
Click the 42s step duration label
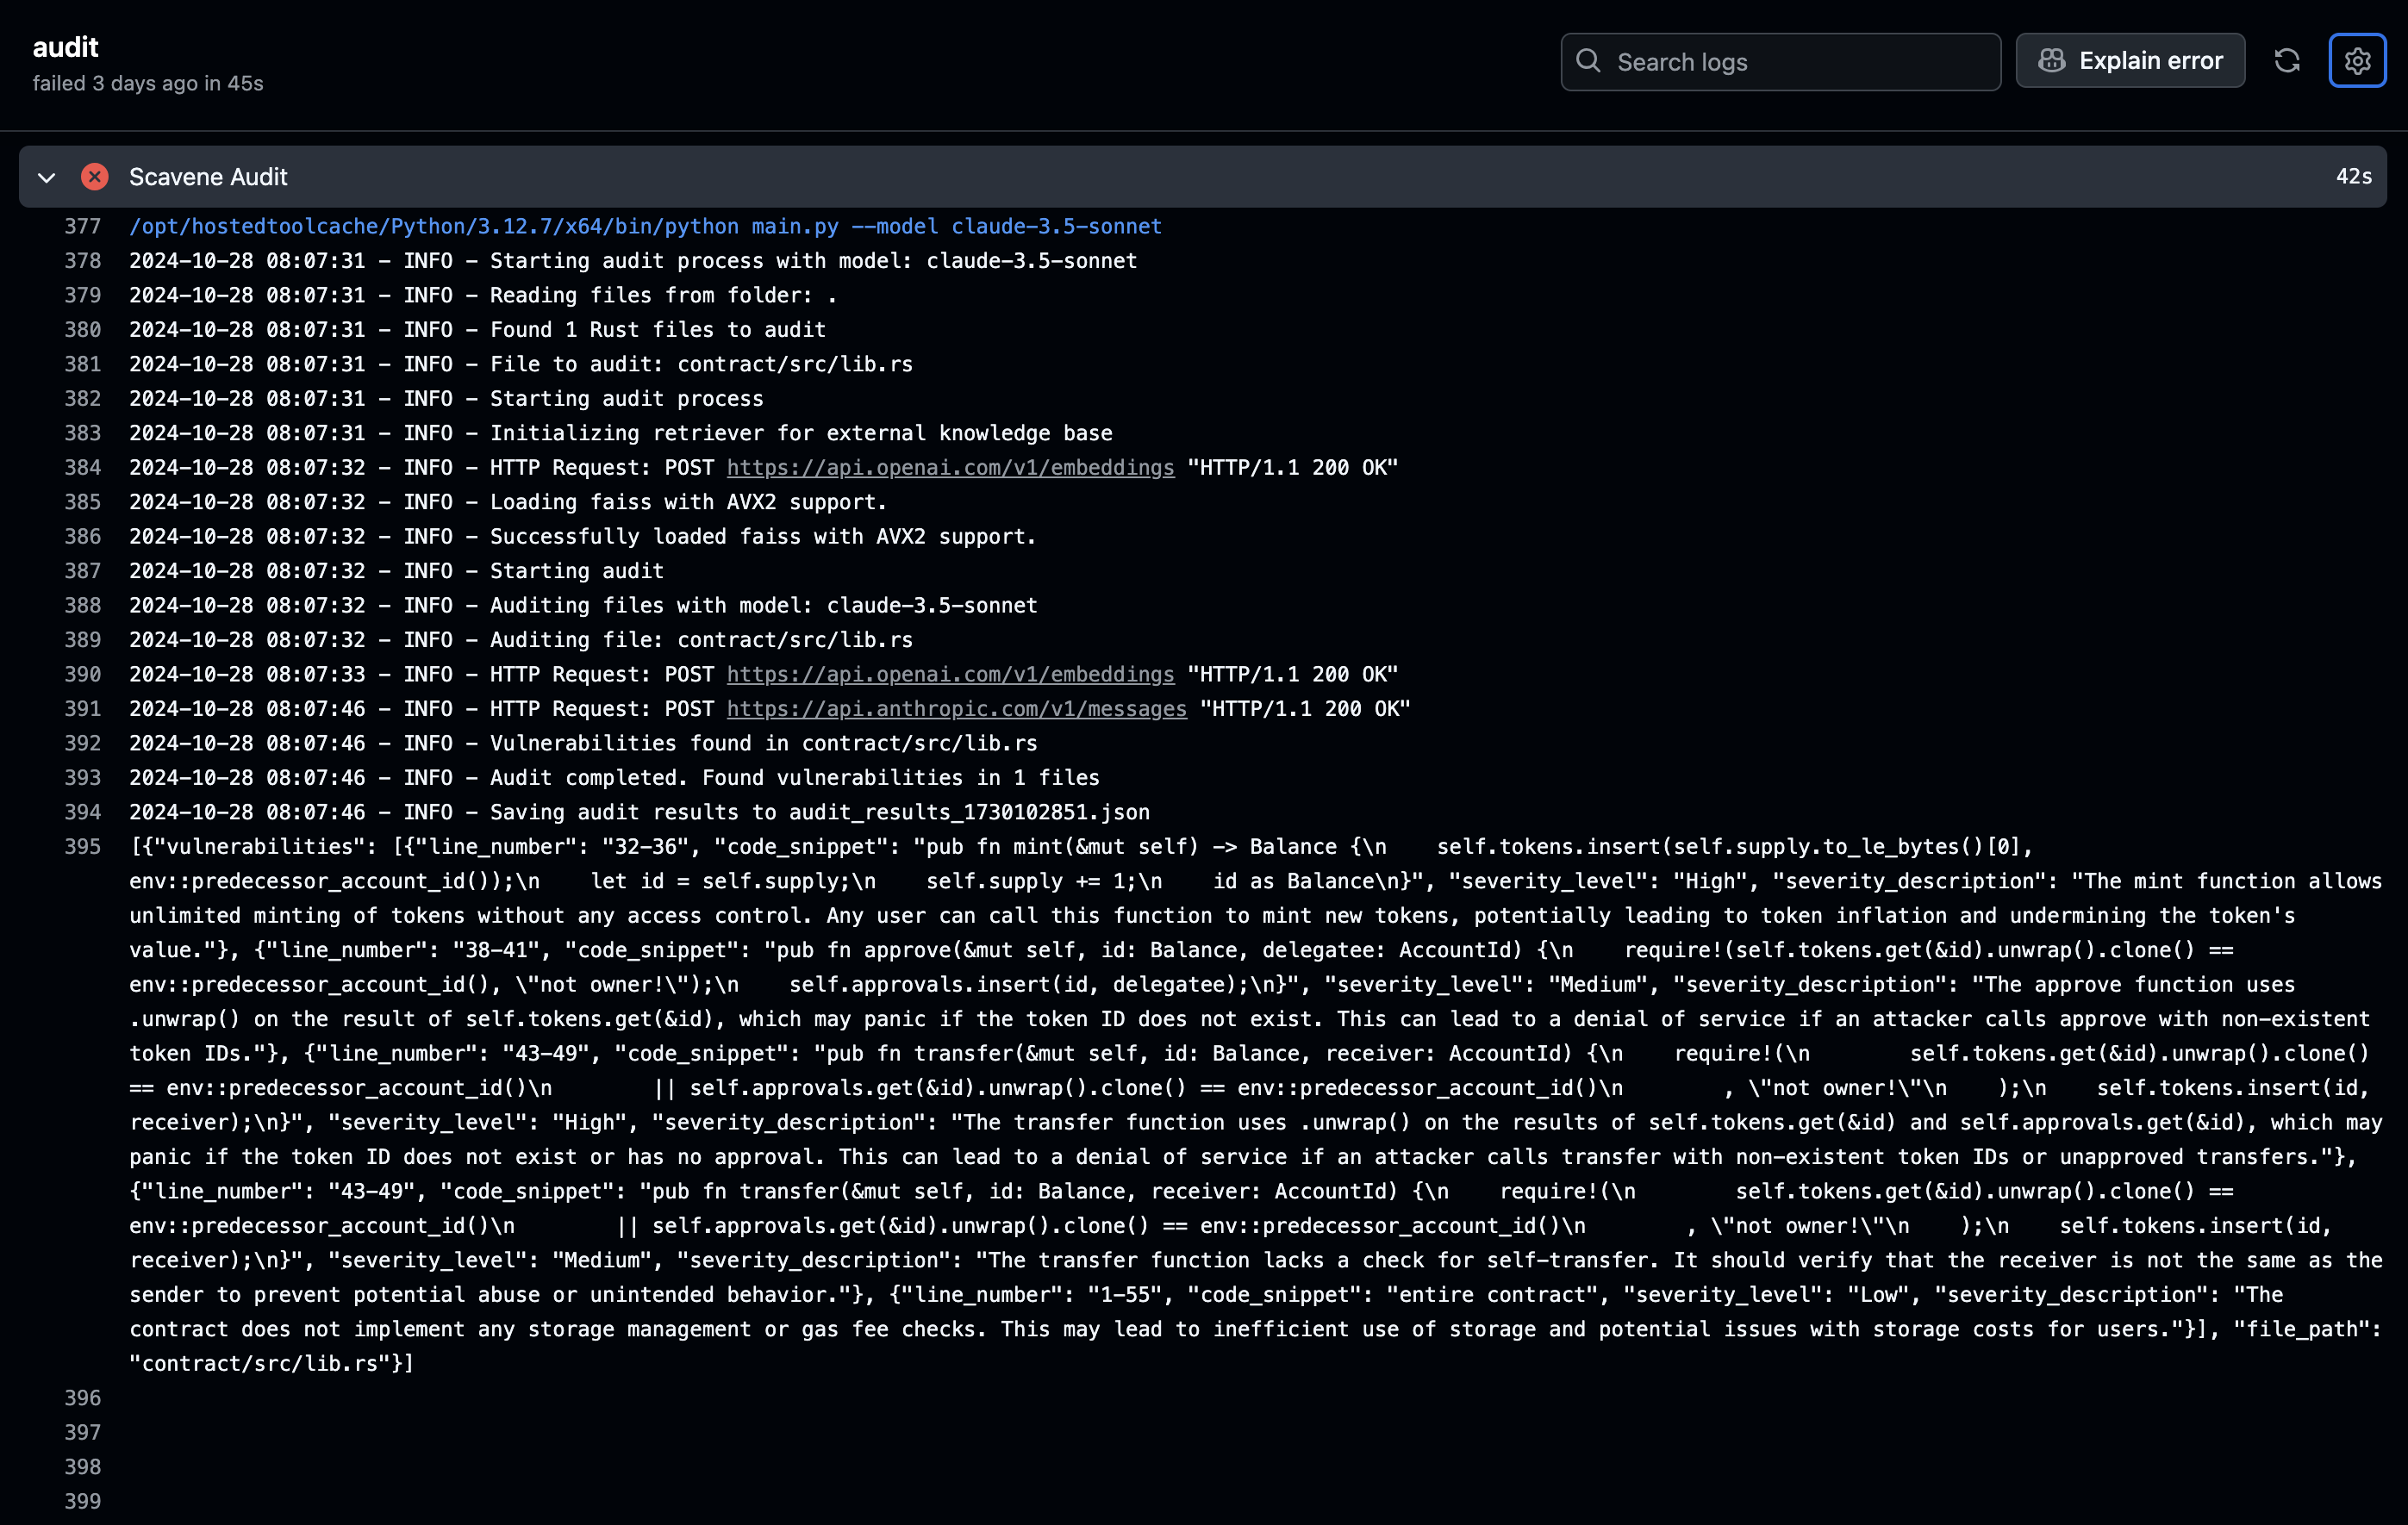(x=2353, y=177)
